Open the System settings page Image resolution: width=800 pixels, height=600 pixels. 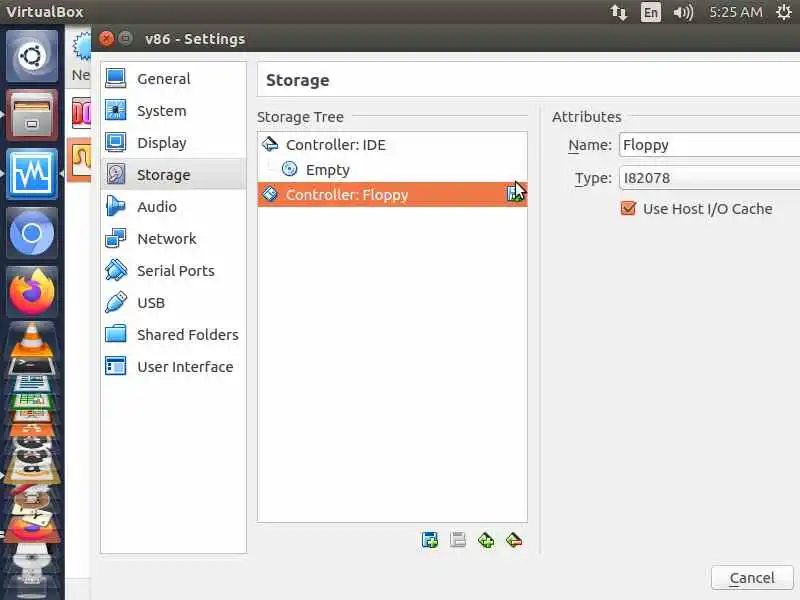173,111
